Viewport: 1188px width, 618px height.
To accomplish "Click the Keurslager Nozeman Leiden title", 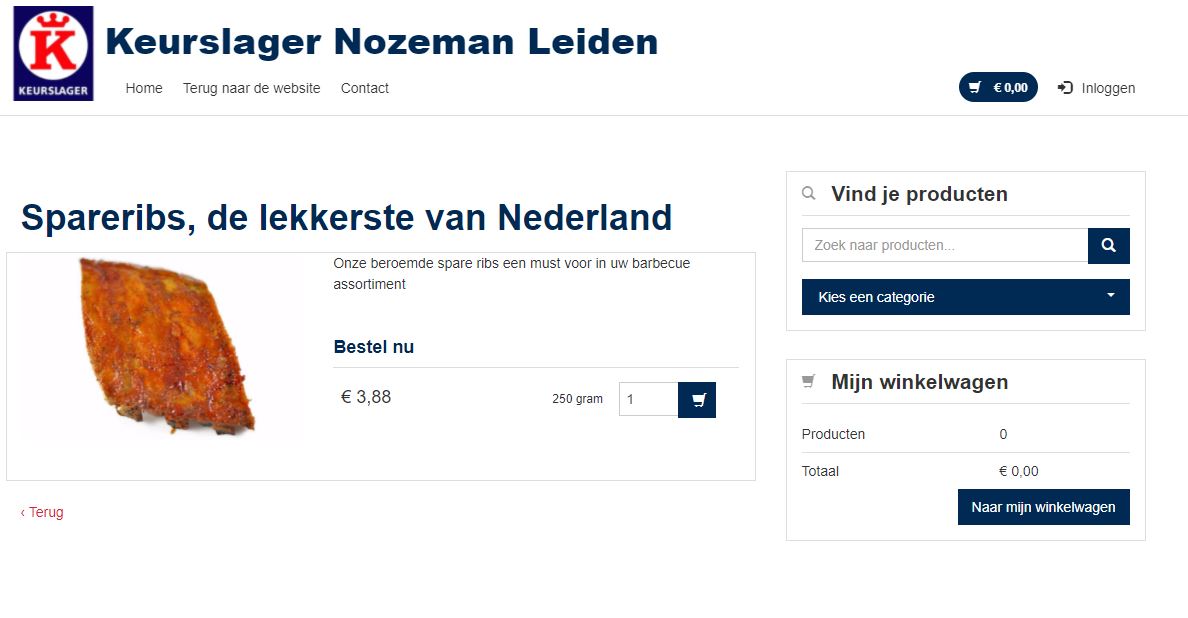I will coord(381,42).
